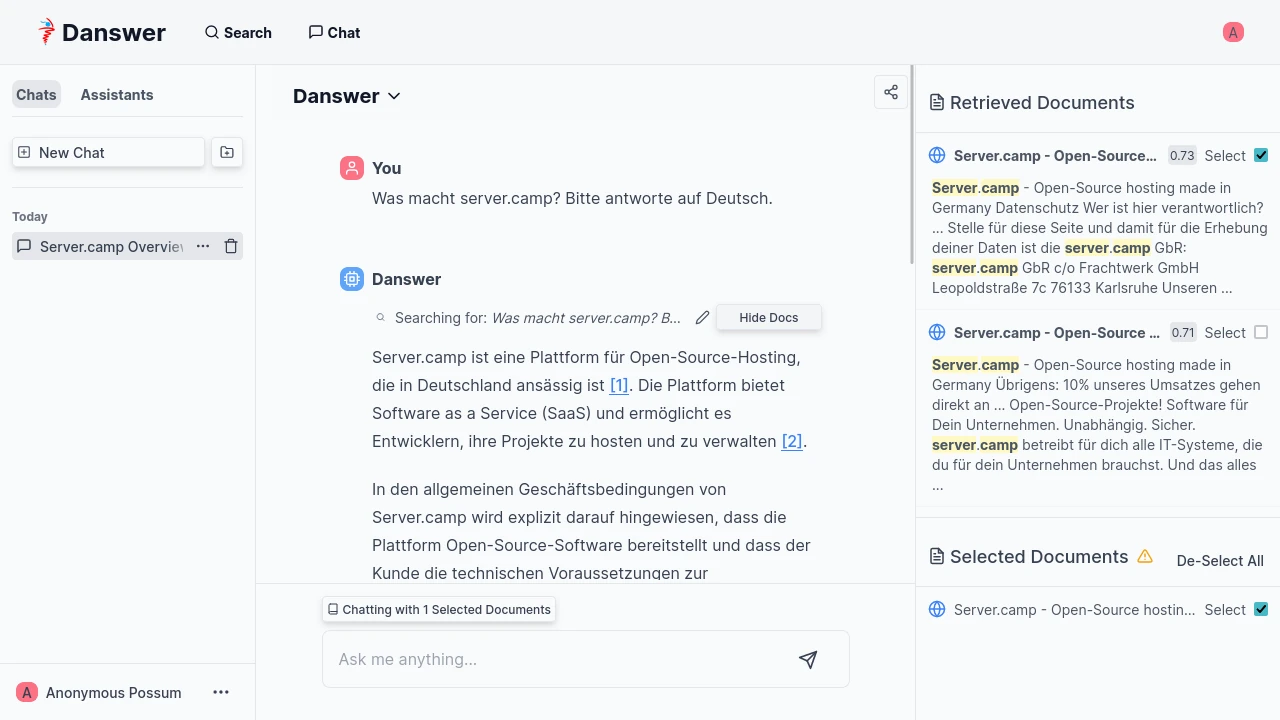This screenshot has width=1280, height=720.
Task: Uncheck the 0.73 score document checkbox
Action: pyautogui.click(x=1261, y=155)
